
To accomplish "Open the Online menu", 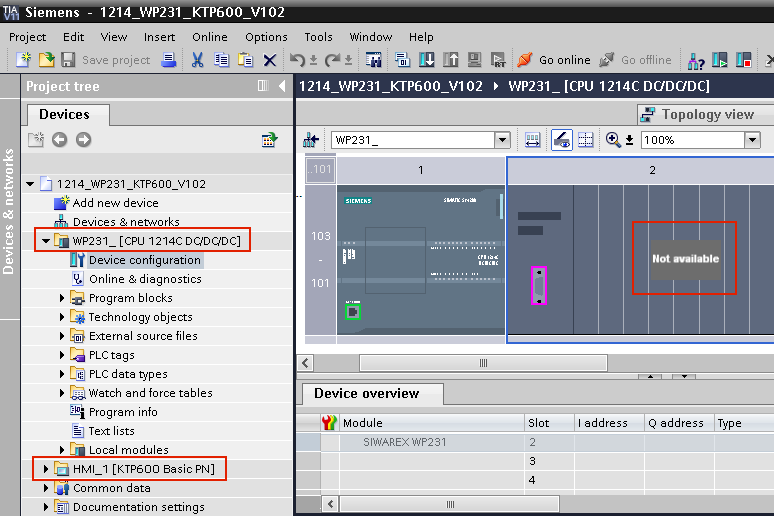I will pos(210,37).
